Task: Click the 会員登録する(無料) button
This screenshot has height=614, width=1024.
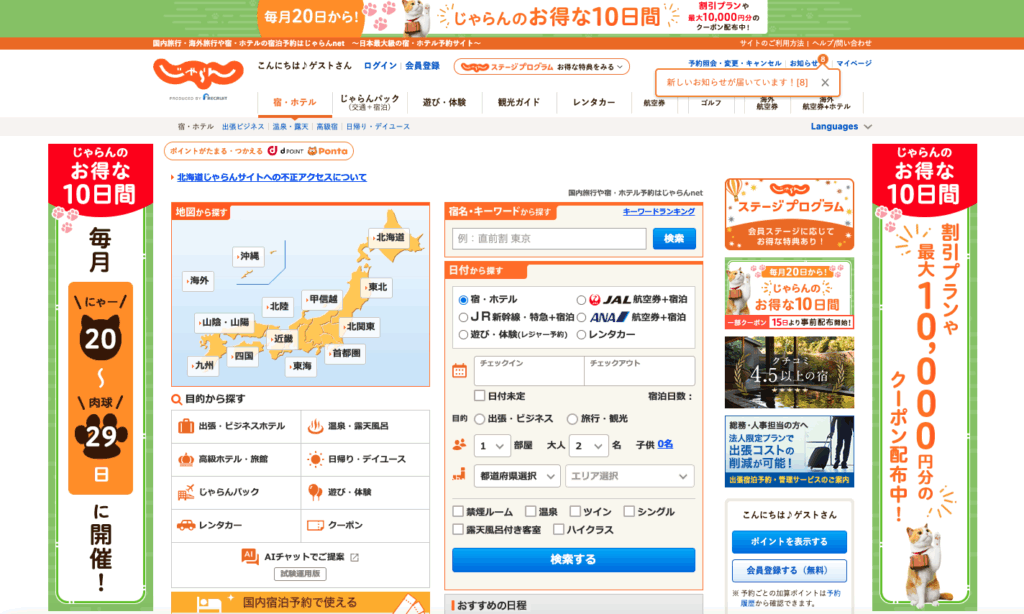Action: click(x=789, y=570)
